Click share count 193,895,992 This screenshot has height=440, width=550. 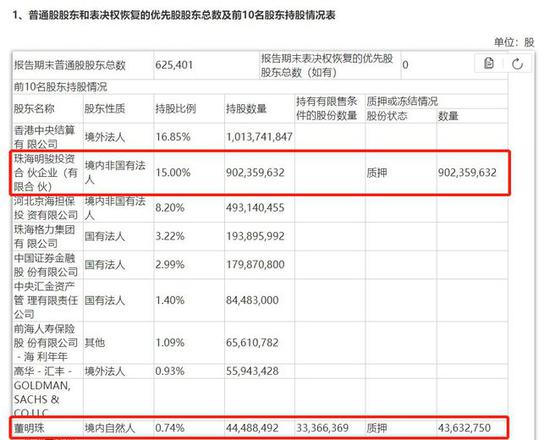[255, 236]
